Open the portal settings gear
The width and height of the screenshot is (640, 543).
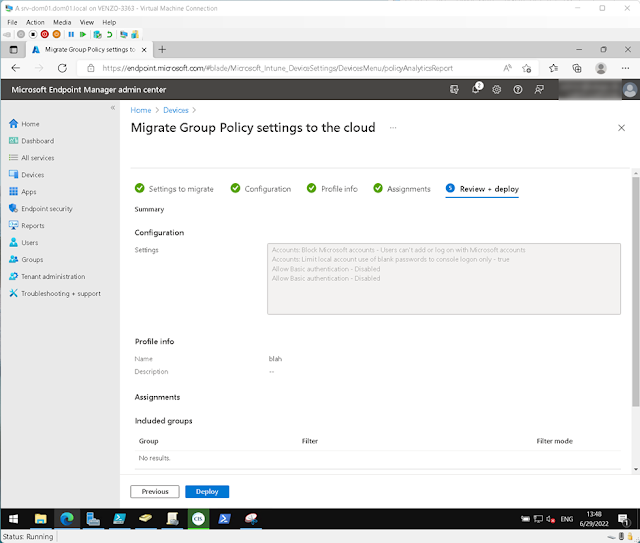tap(496, 89)
